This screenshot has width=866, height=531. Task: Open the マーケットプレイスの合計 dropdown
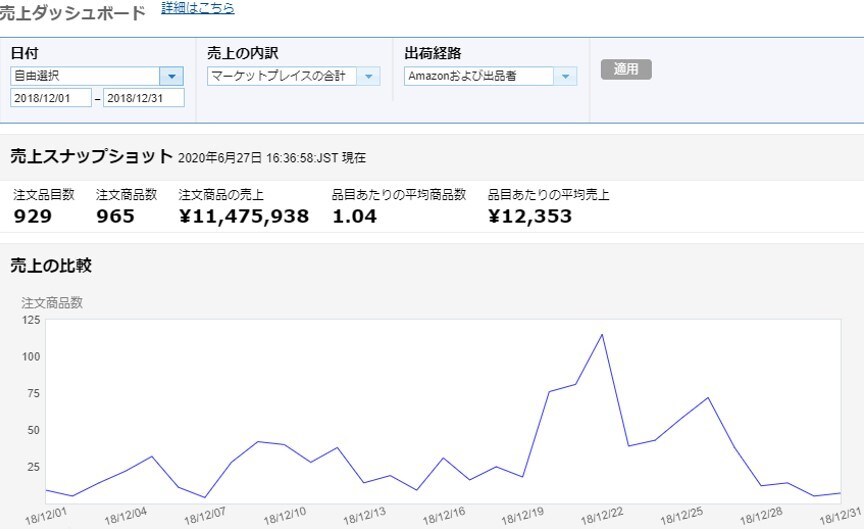point(293,76)
